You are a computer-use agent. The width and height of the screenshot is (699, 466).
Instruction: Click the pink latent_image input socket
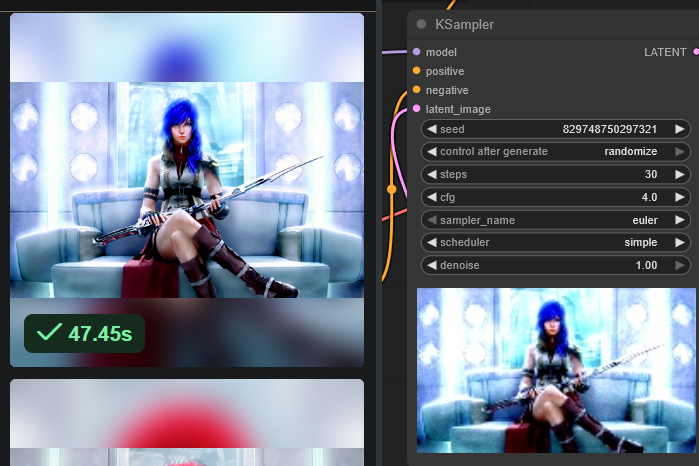pos(416,108)
